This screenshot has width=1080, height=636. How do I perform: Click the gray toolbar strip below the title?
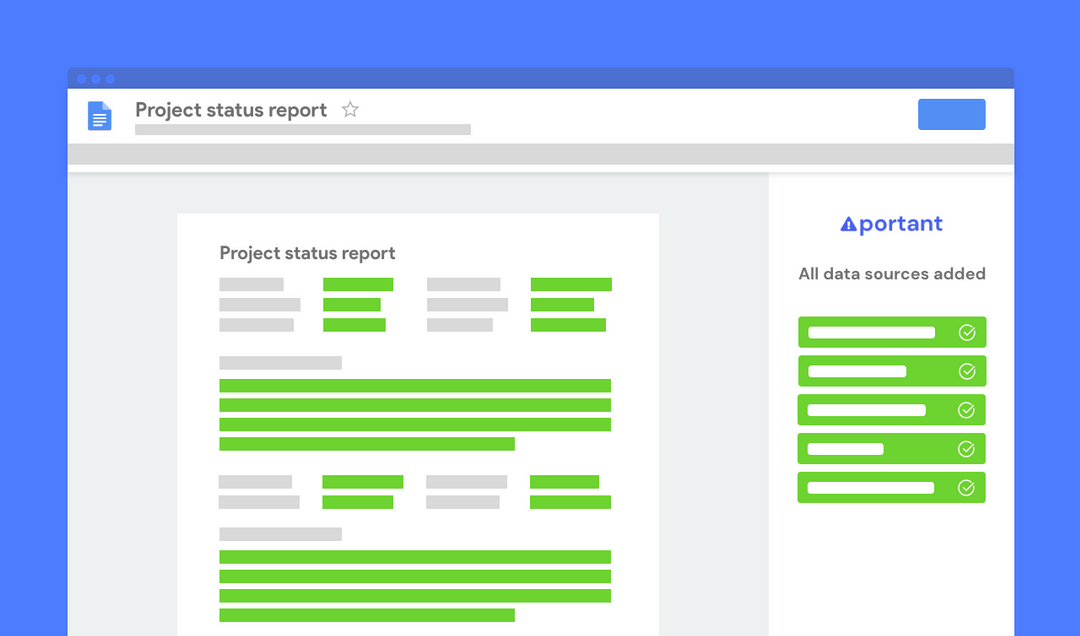pos(540,154)
